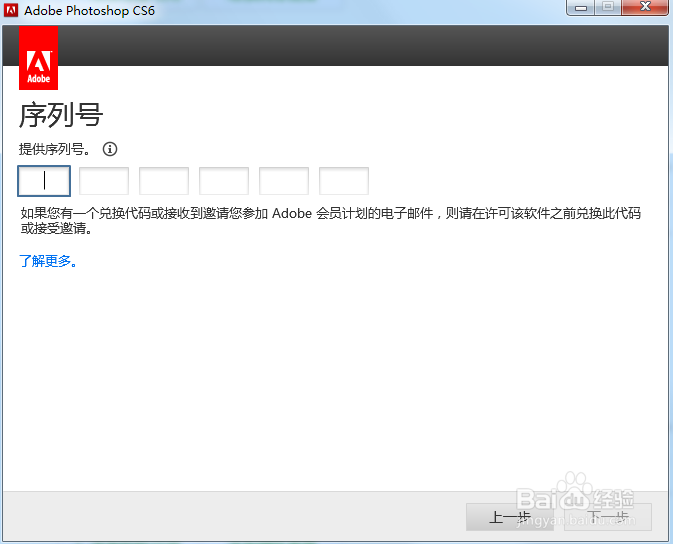Click the Photoshop title bar app icon

[11, 10]
